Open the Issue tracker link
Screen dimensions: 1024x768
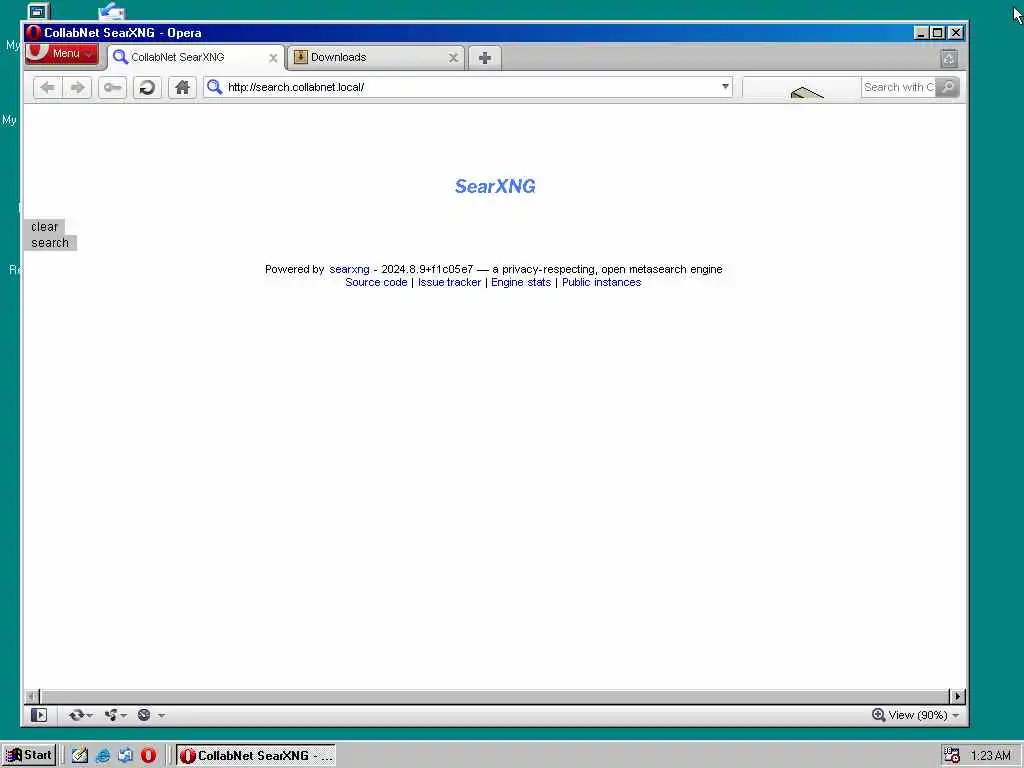click(x=449, y=282)
